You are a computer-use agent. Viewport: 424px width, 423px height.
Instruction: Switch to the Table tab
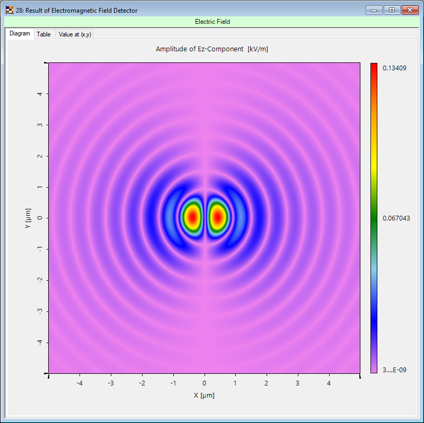pos(44,34)
